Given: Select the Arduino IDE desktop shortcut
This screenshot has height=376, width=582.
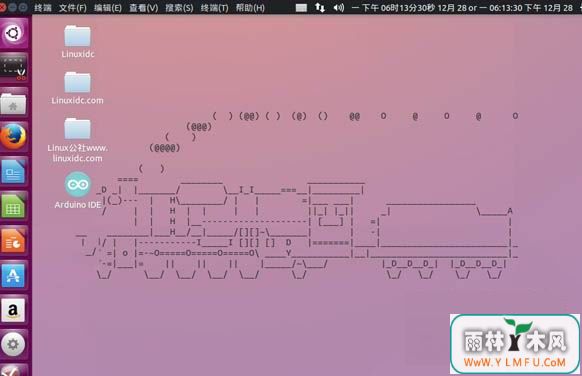Looking at the screenshot, I should pos(78,190).
